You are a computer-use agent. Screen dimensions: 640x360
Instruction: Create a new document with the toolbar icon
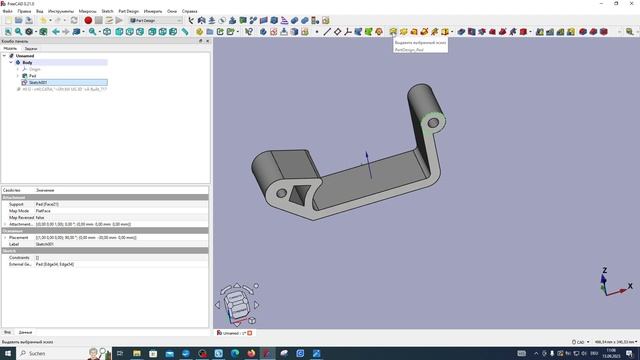coord(8,20)
